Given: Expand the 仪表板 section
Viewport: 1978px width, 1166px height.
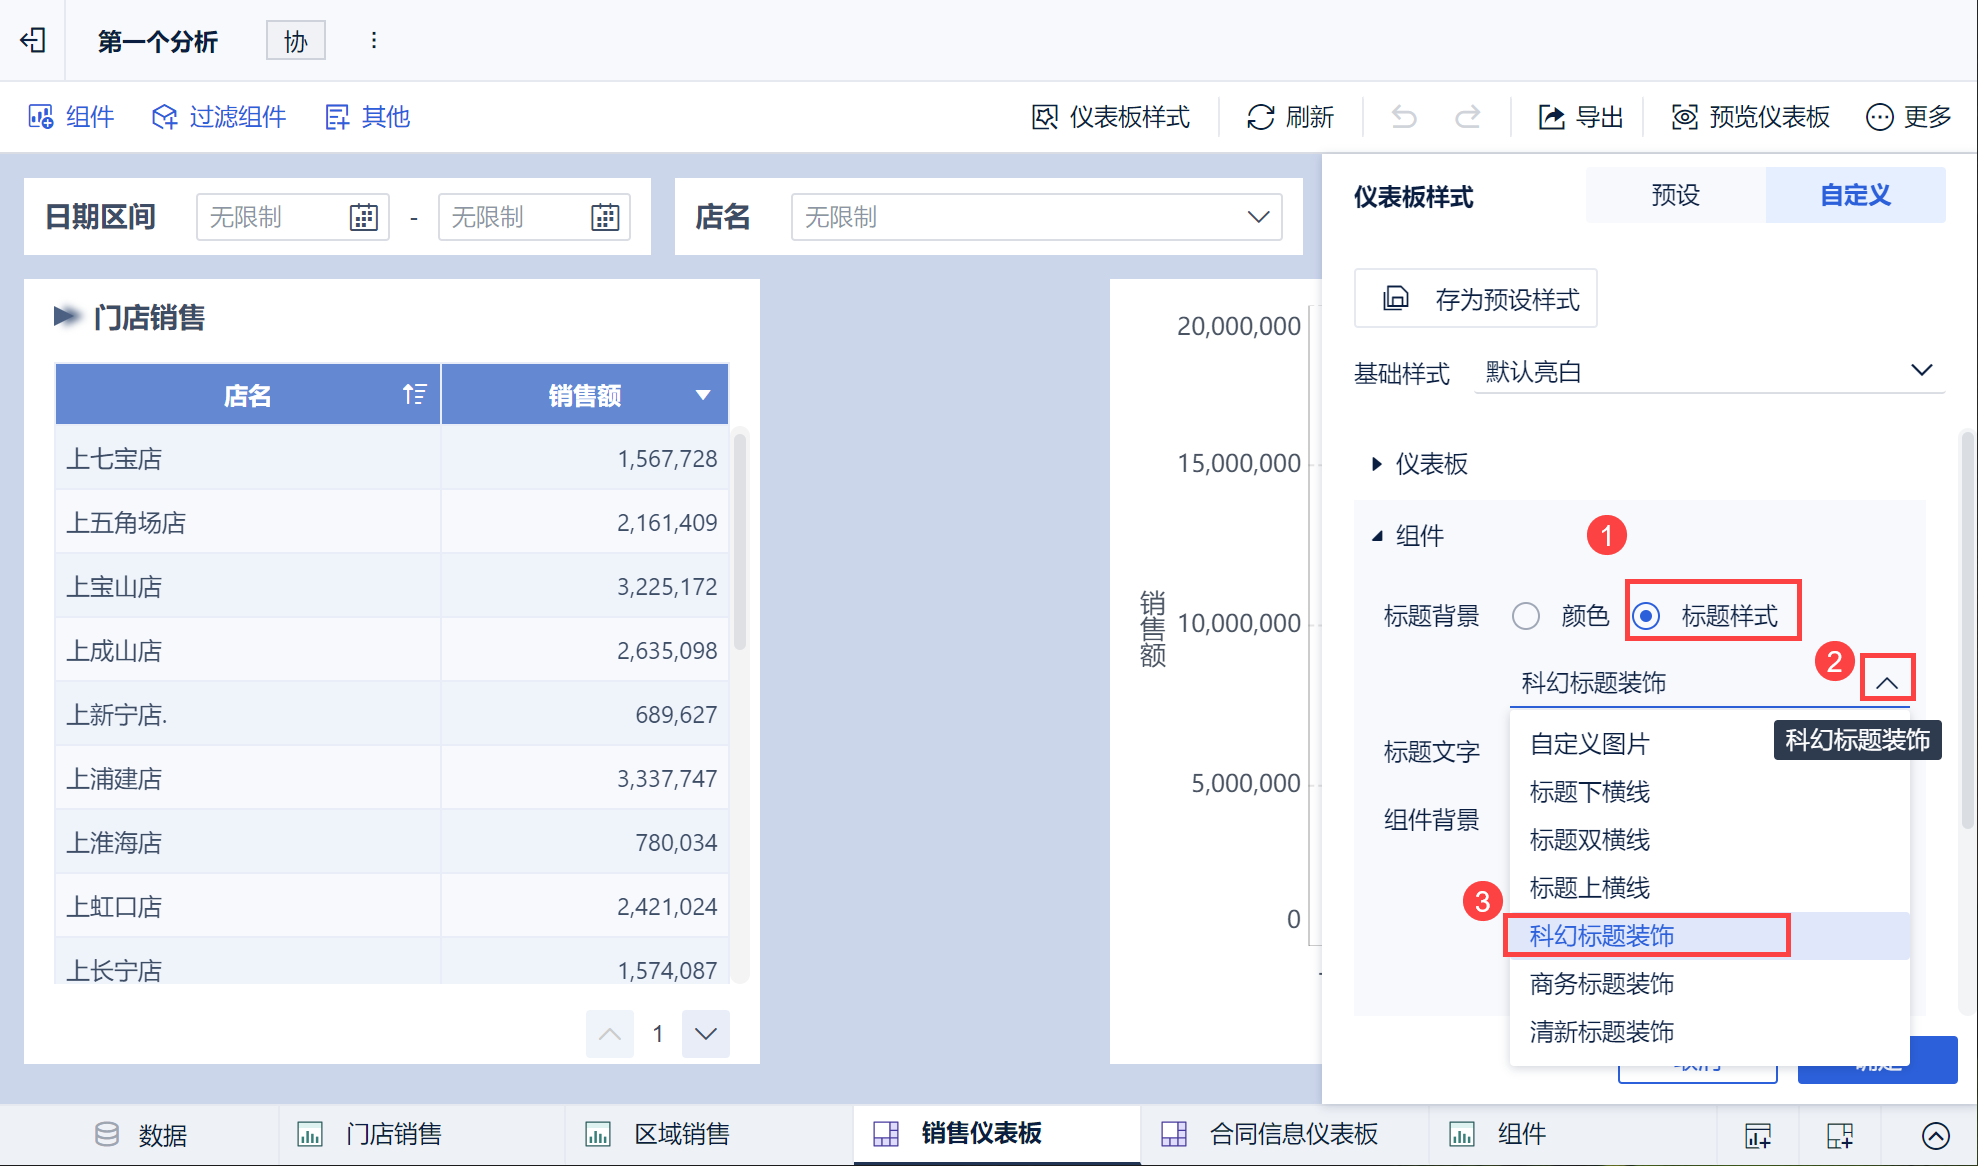Looking at the screenshot, I should coord(1420,464).
